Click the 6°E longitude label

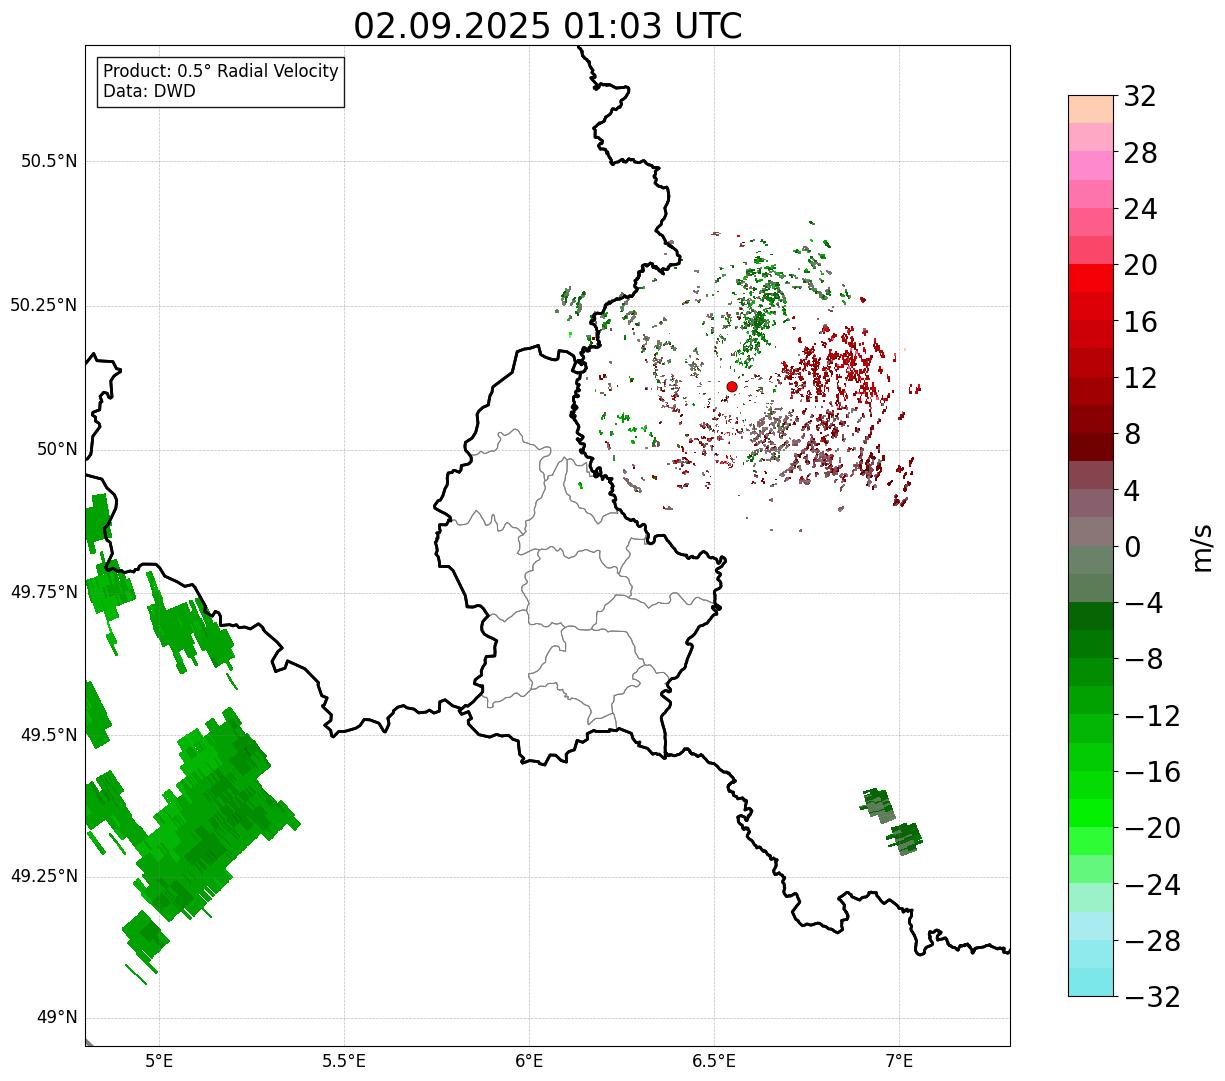[x=529, y=1060]
